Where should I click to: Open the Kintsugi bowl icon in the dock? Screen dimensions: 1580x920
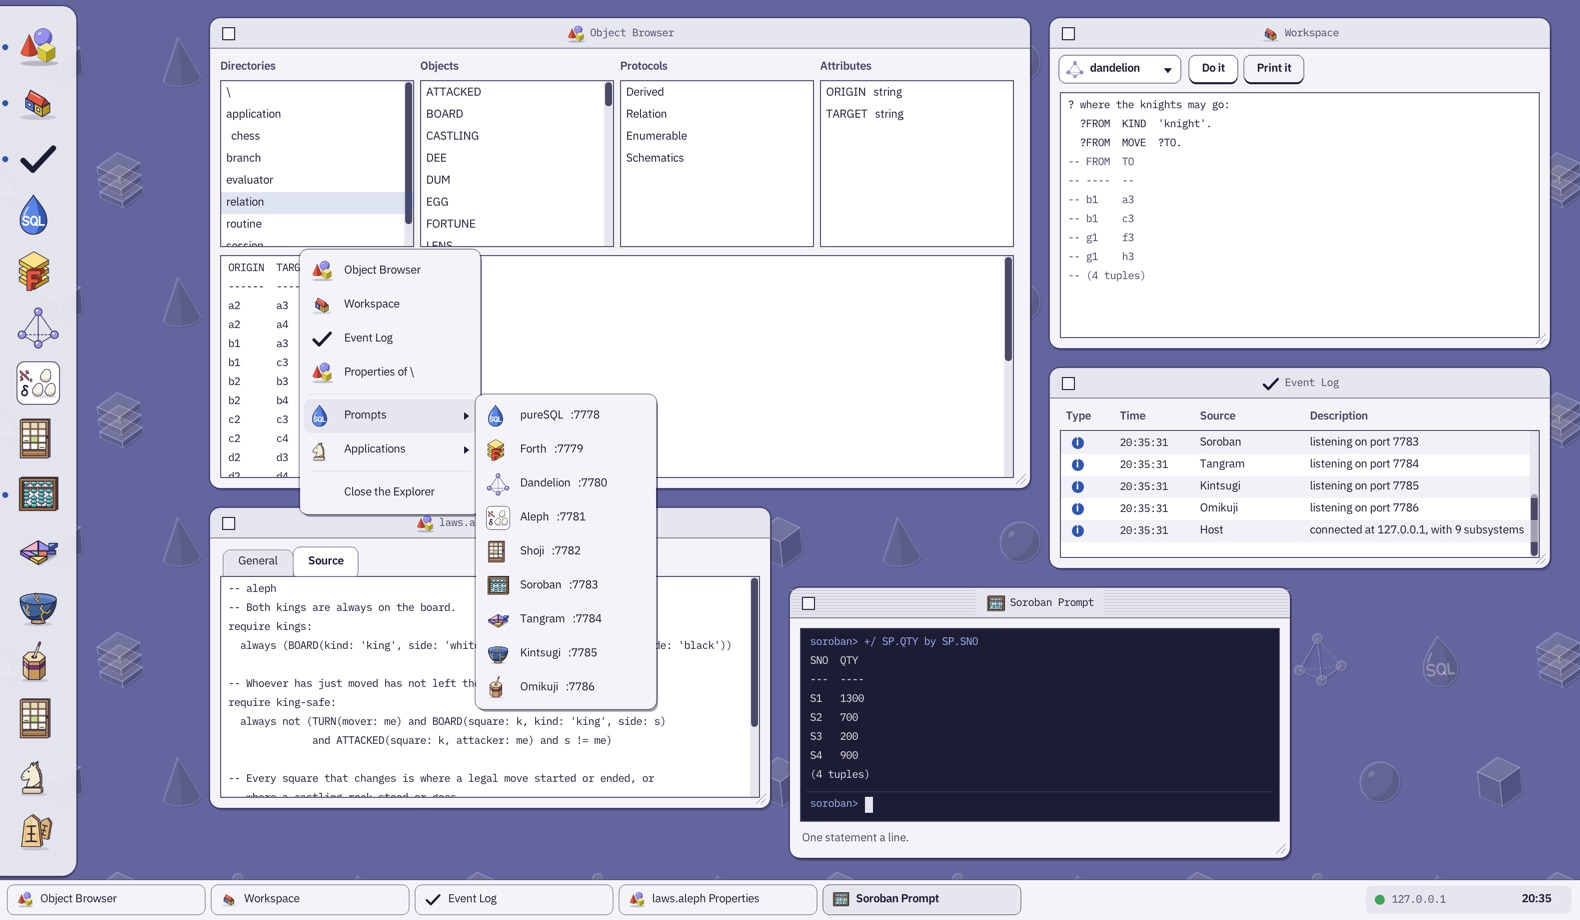[38, 607]
